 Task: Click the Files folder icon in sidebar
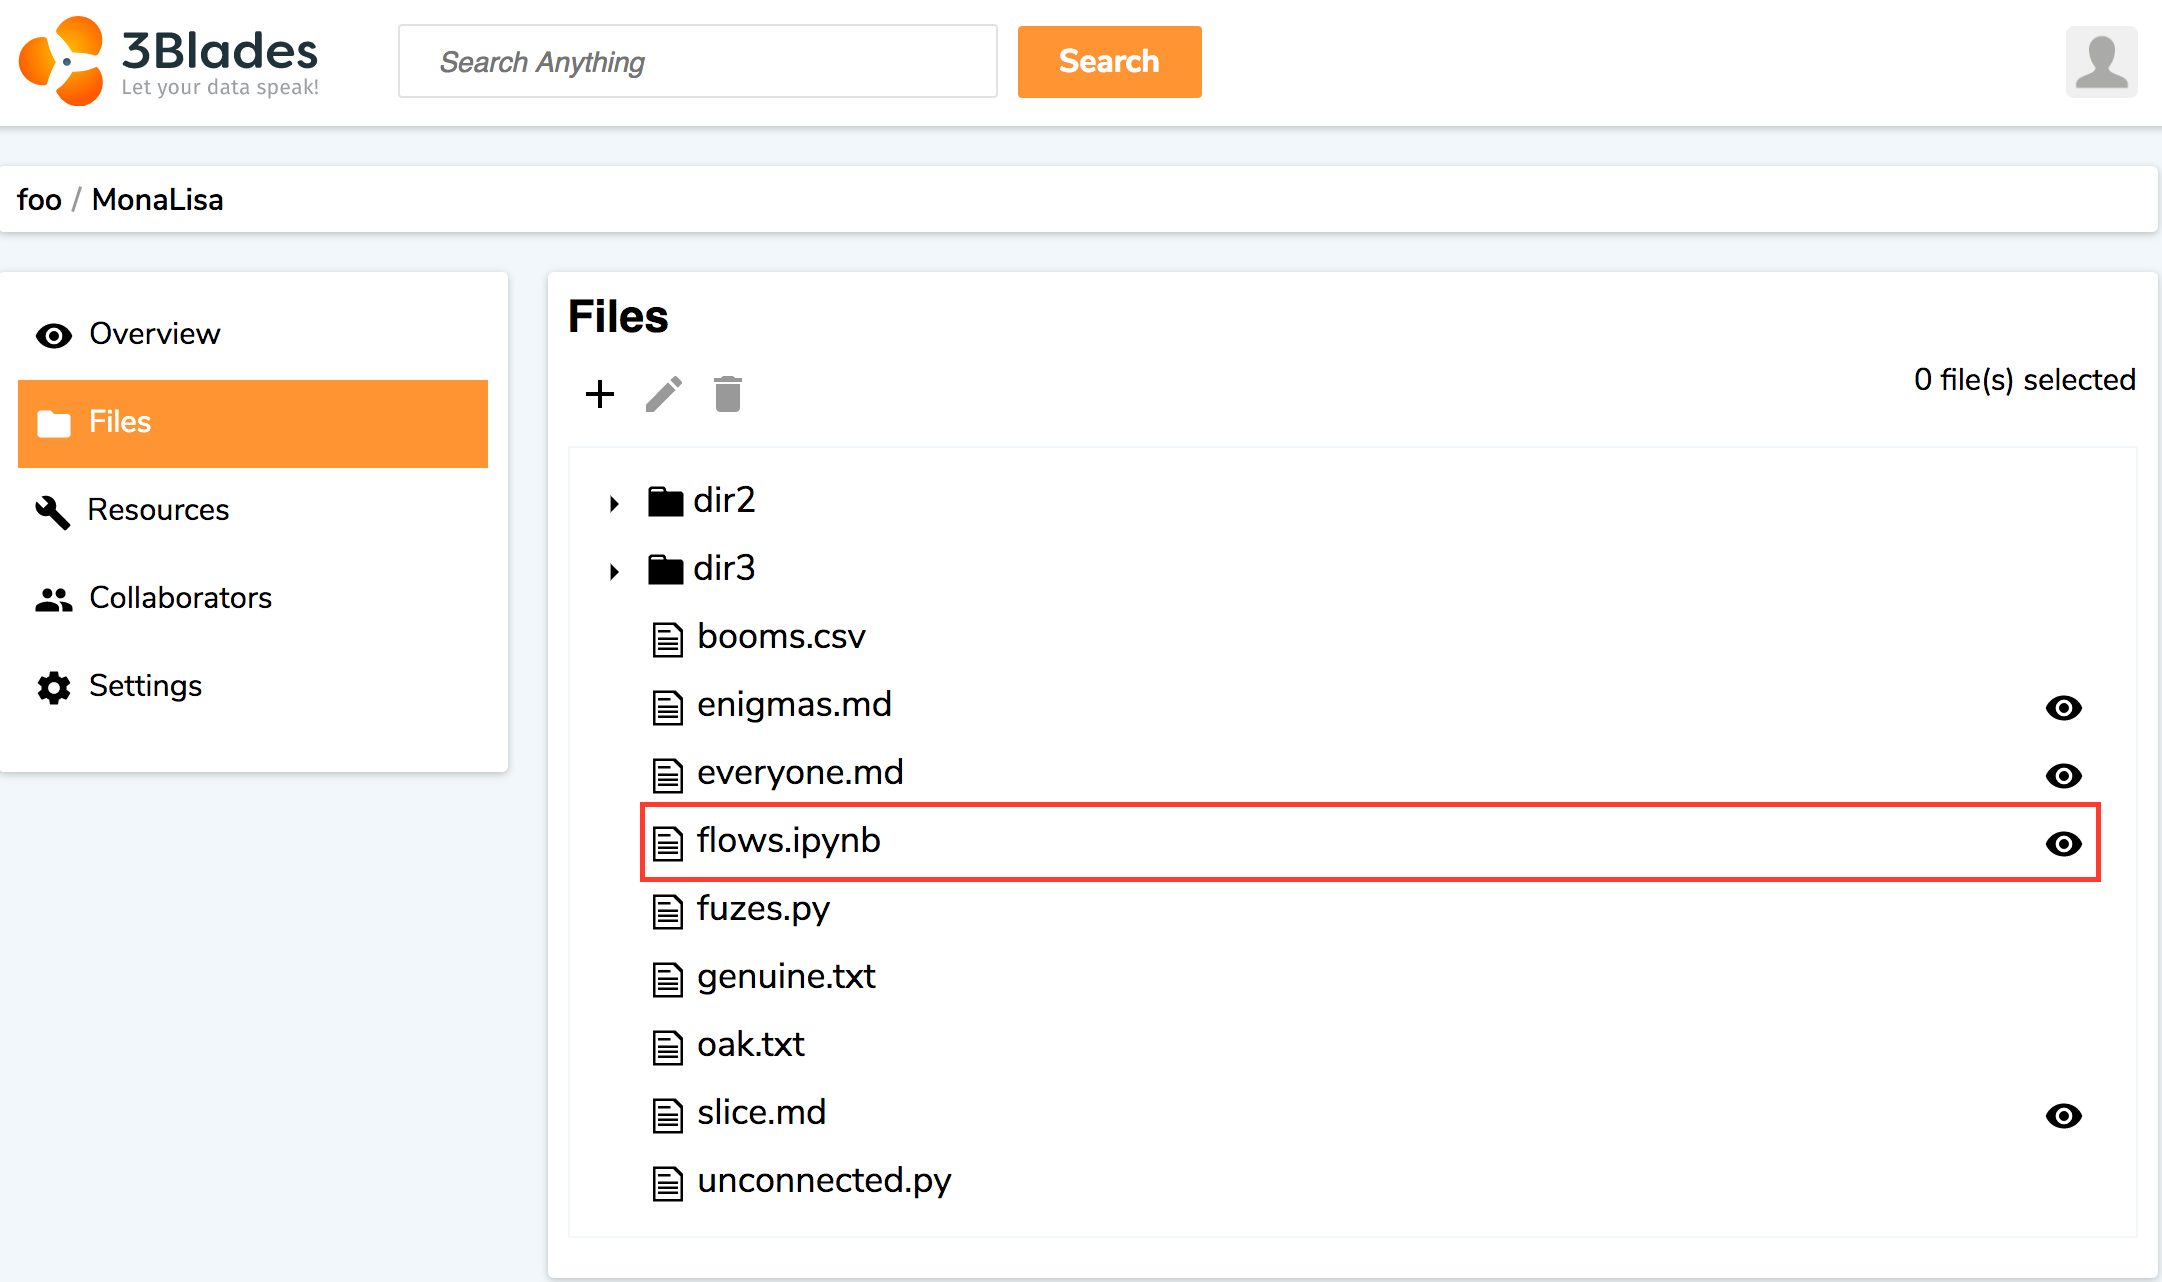54,423
